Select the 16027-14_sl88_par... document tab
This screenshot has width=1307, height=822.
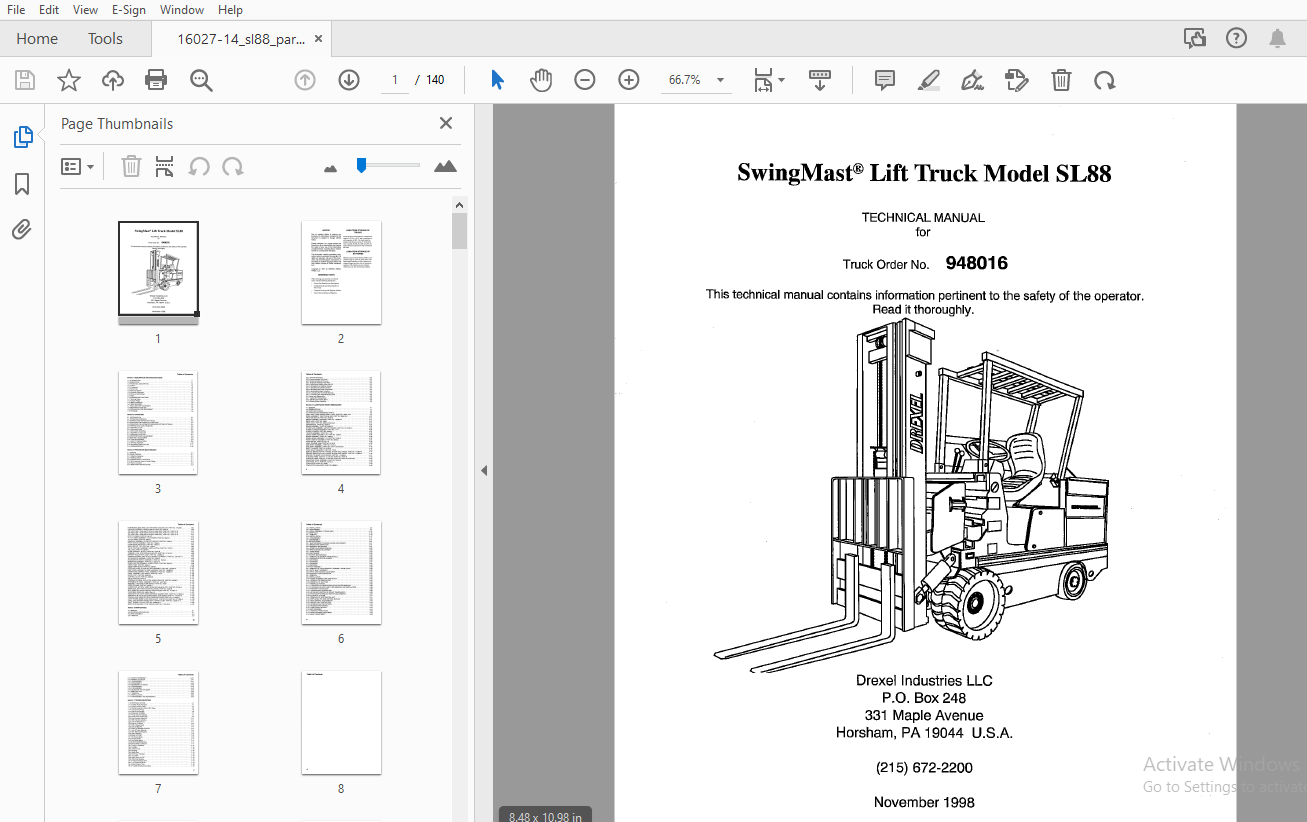point(241,39)
